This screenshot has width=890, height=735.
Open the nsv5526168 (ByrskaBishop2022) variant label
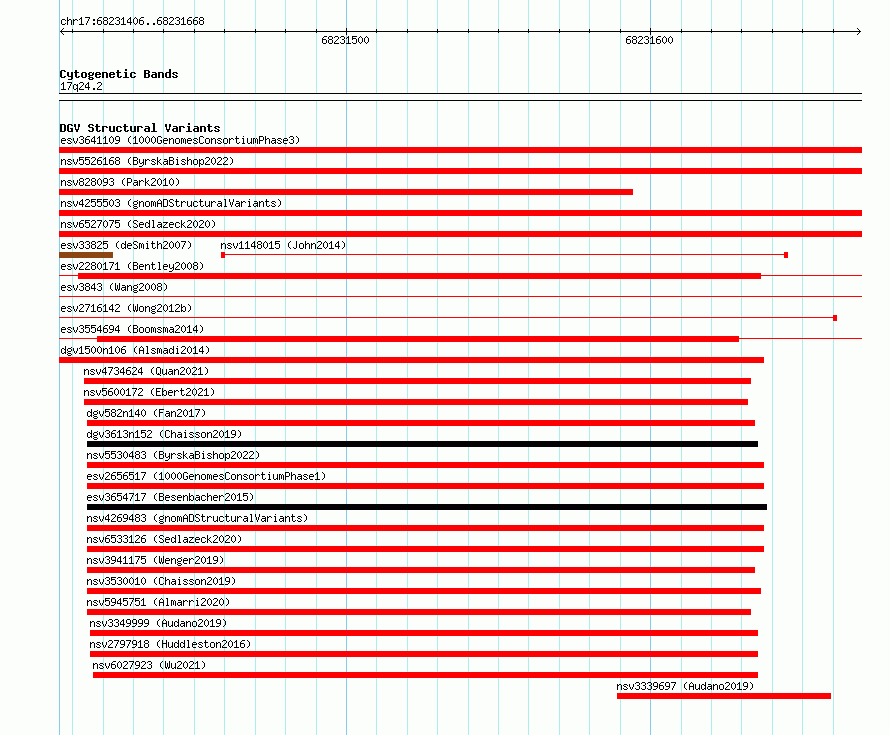[147, 161]
